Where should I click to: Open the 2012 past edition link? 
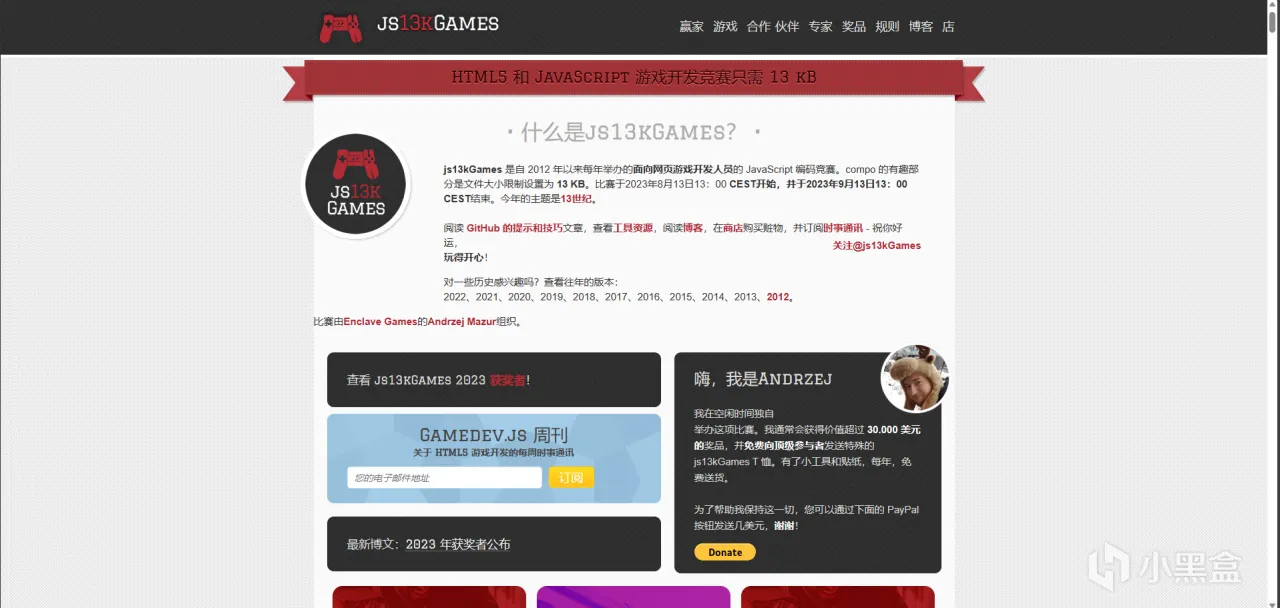778,297
